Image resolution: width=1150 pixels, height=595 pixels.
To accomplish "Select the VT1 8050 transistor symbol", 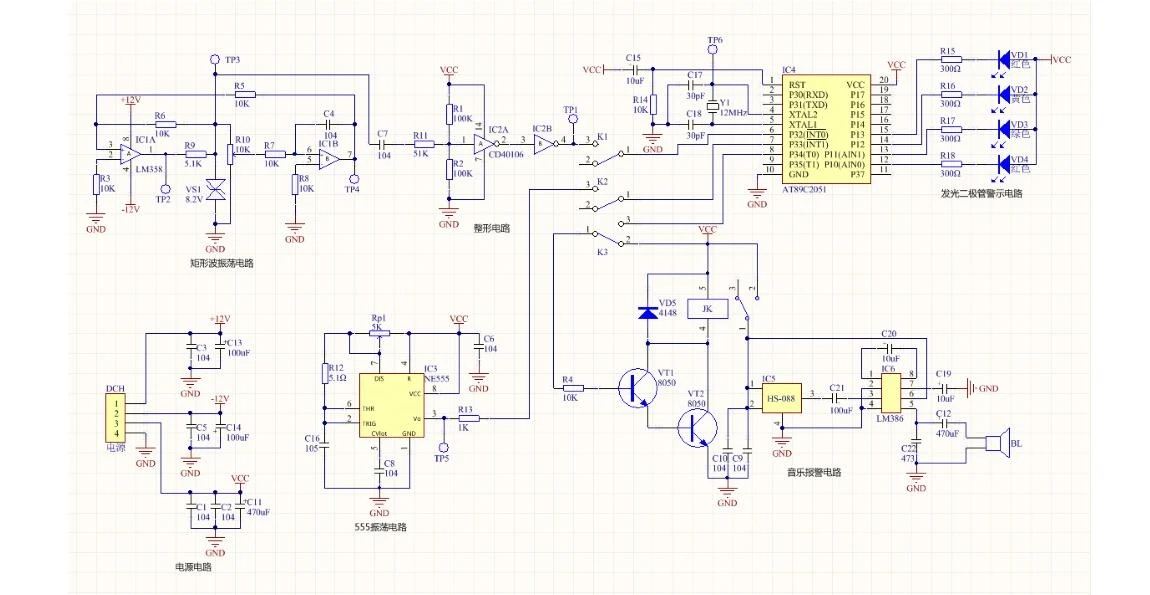I will (637, 388).
